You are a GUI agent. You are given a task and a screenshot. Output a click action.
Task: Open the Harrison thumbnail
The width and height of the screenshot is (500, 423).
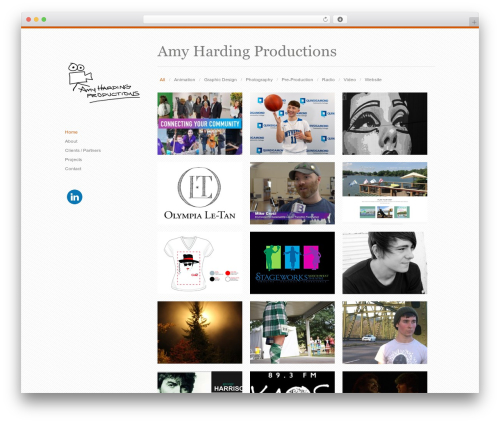point(200,382)
